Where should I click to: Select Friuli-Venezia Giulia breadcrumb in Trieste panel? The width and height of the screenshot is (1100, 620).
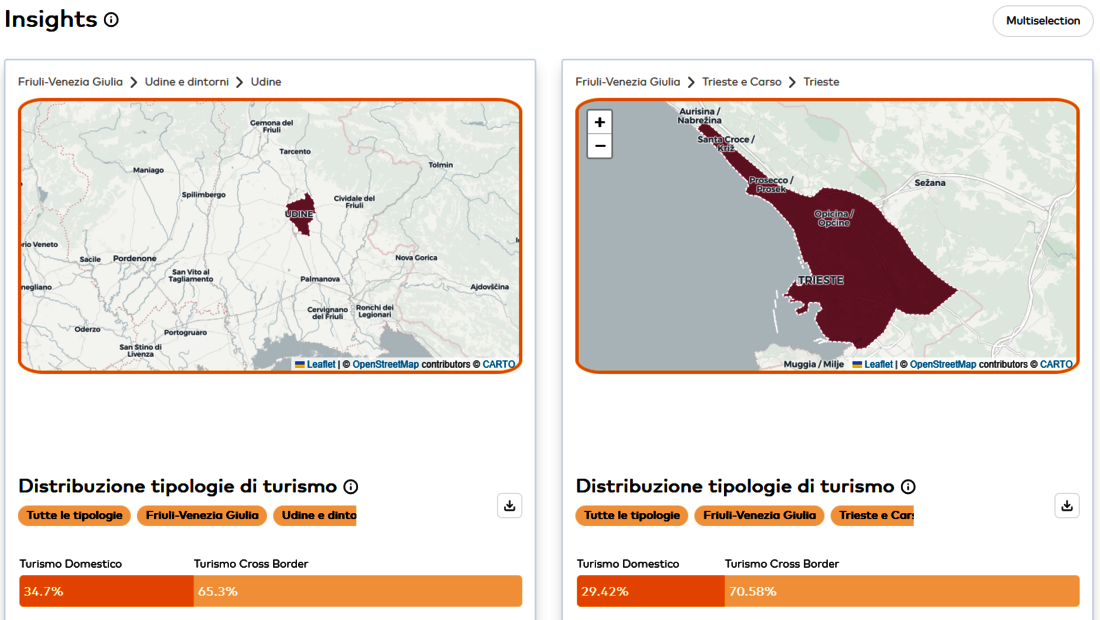click(627, 82)
